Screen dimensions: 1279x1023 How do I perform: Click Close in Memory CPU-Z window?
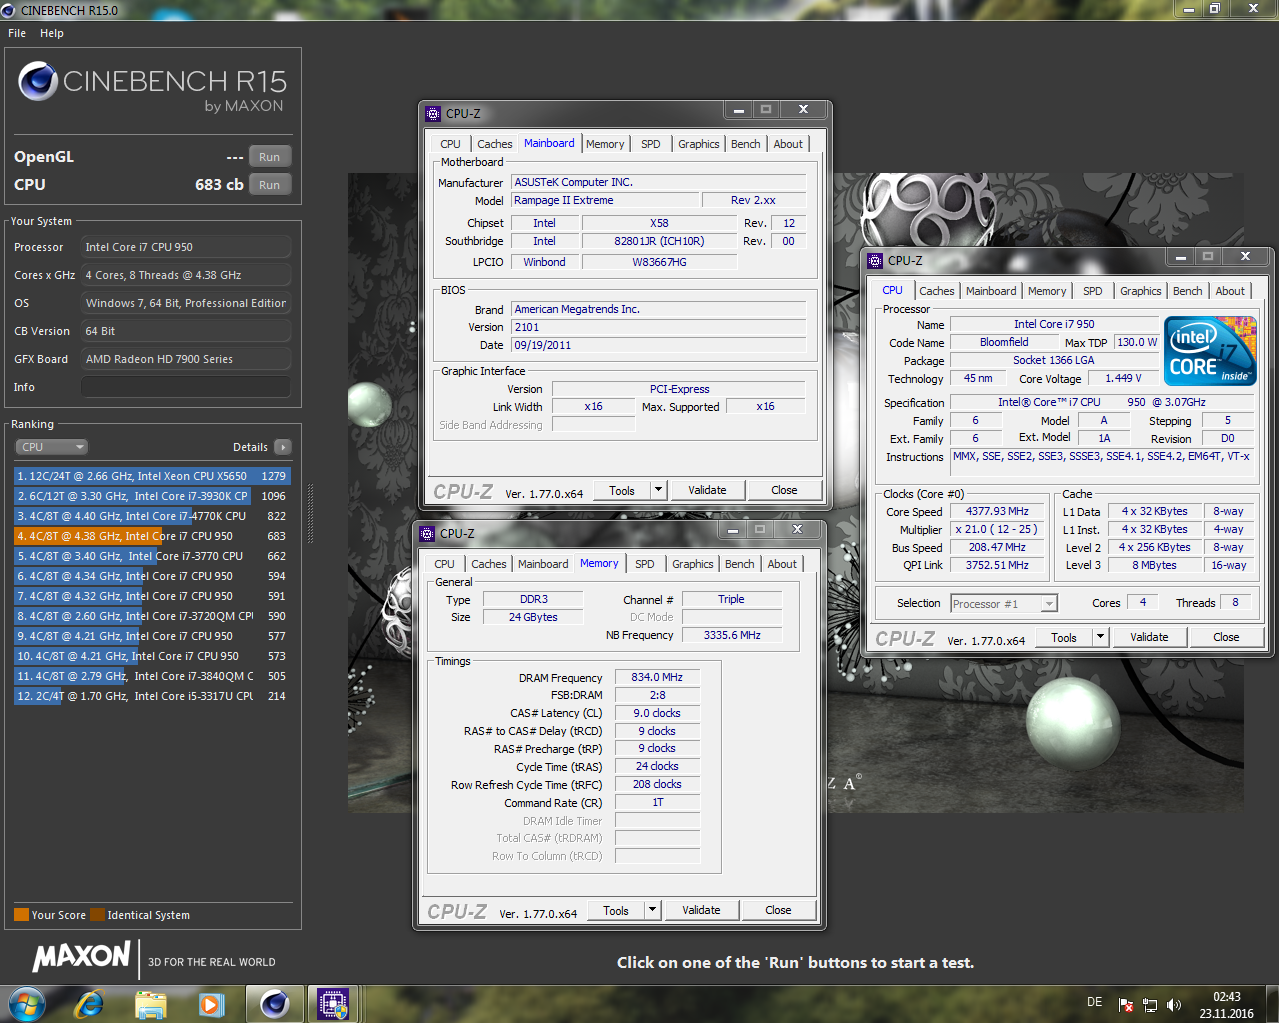(778, 910)
